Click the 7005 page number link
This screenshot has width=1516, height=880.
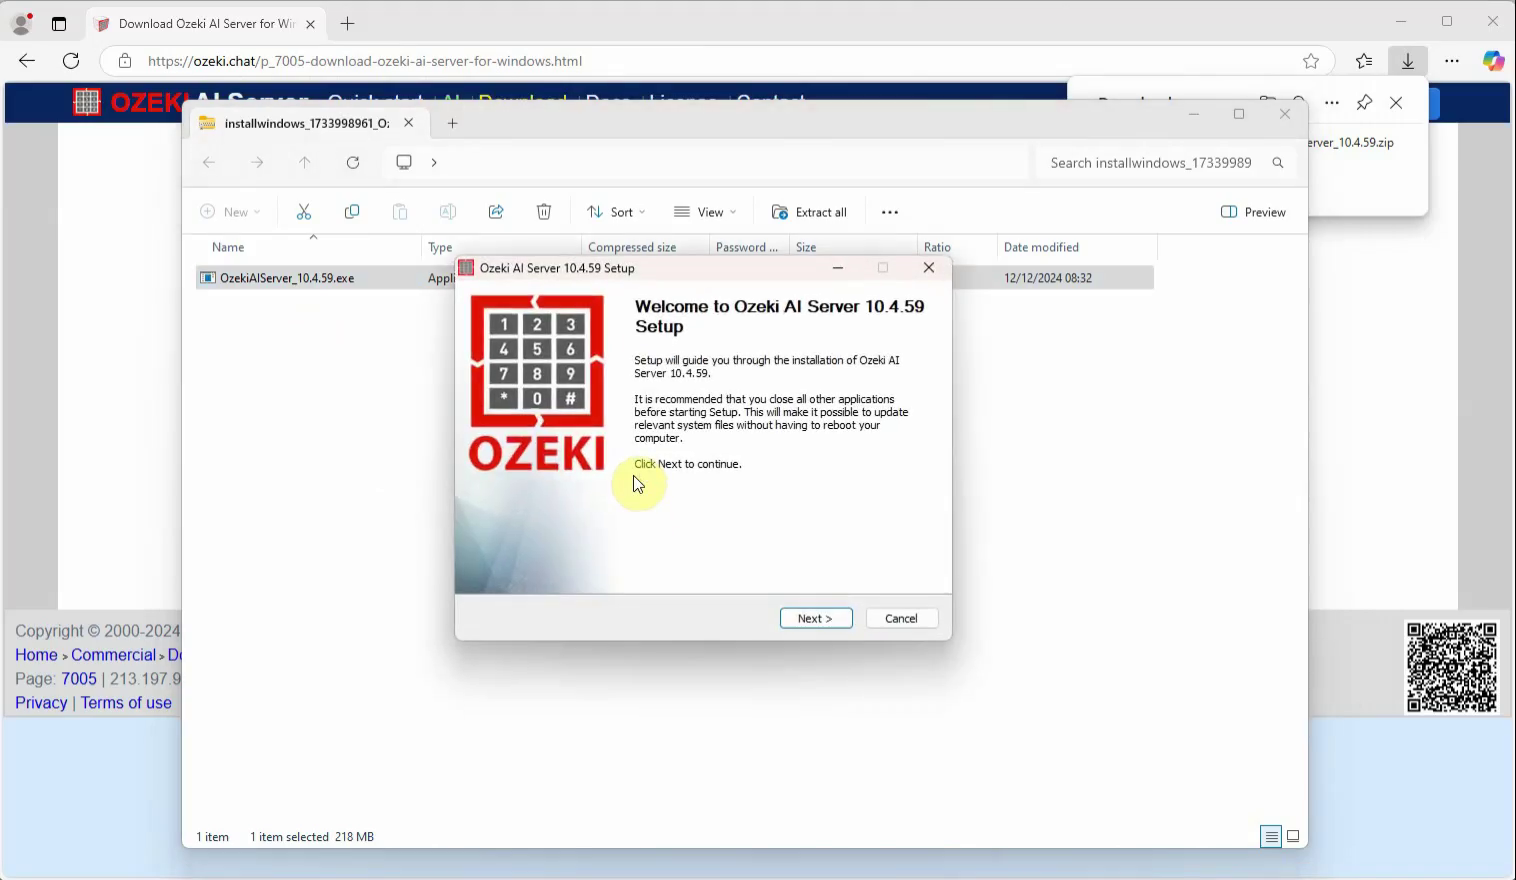coord(79,679)
